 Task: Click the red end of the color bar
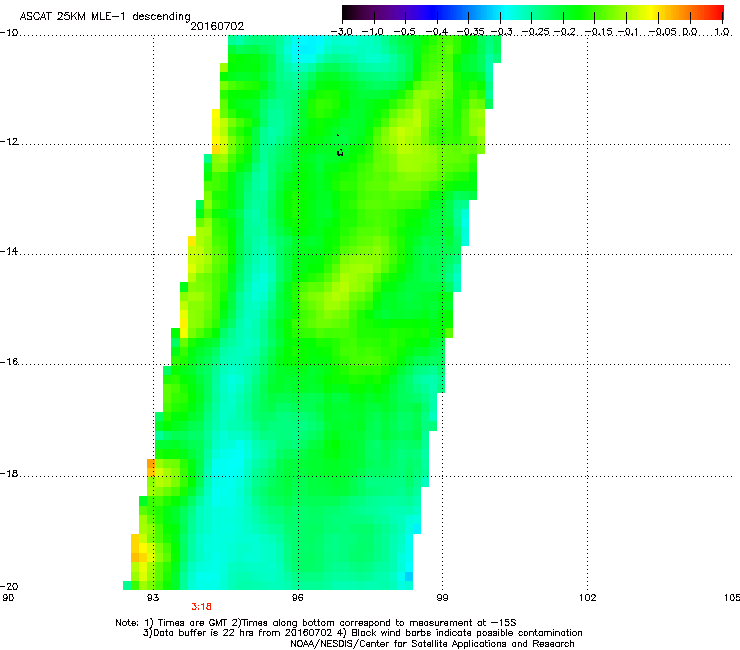718,12
